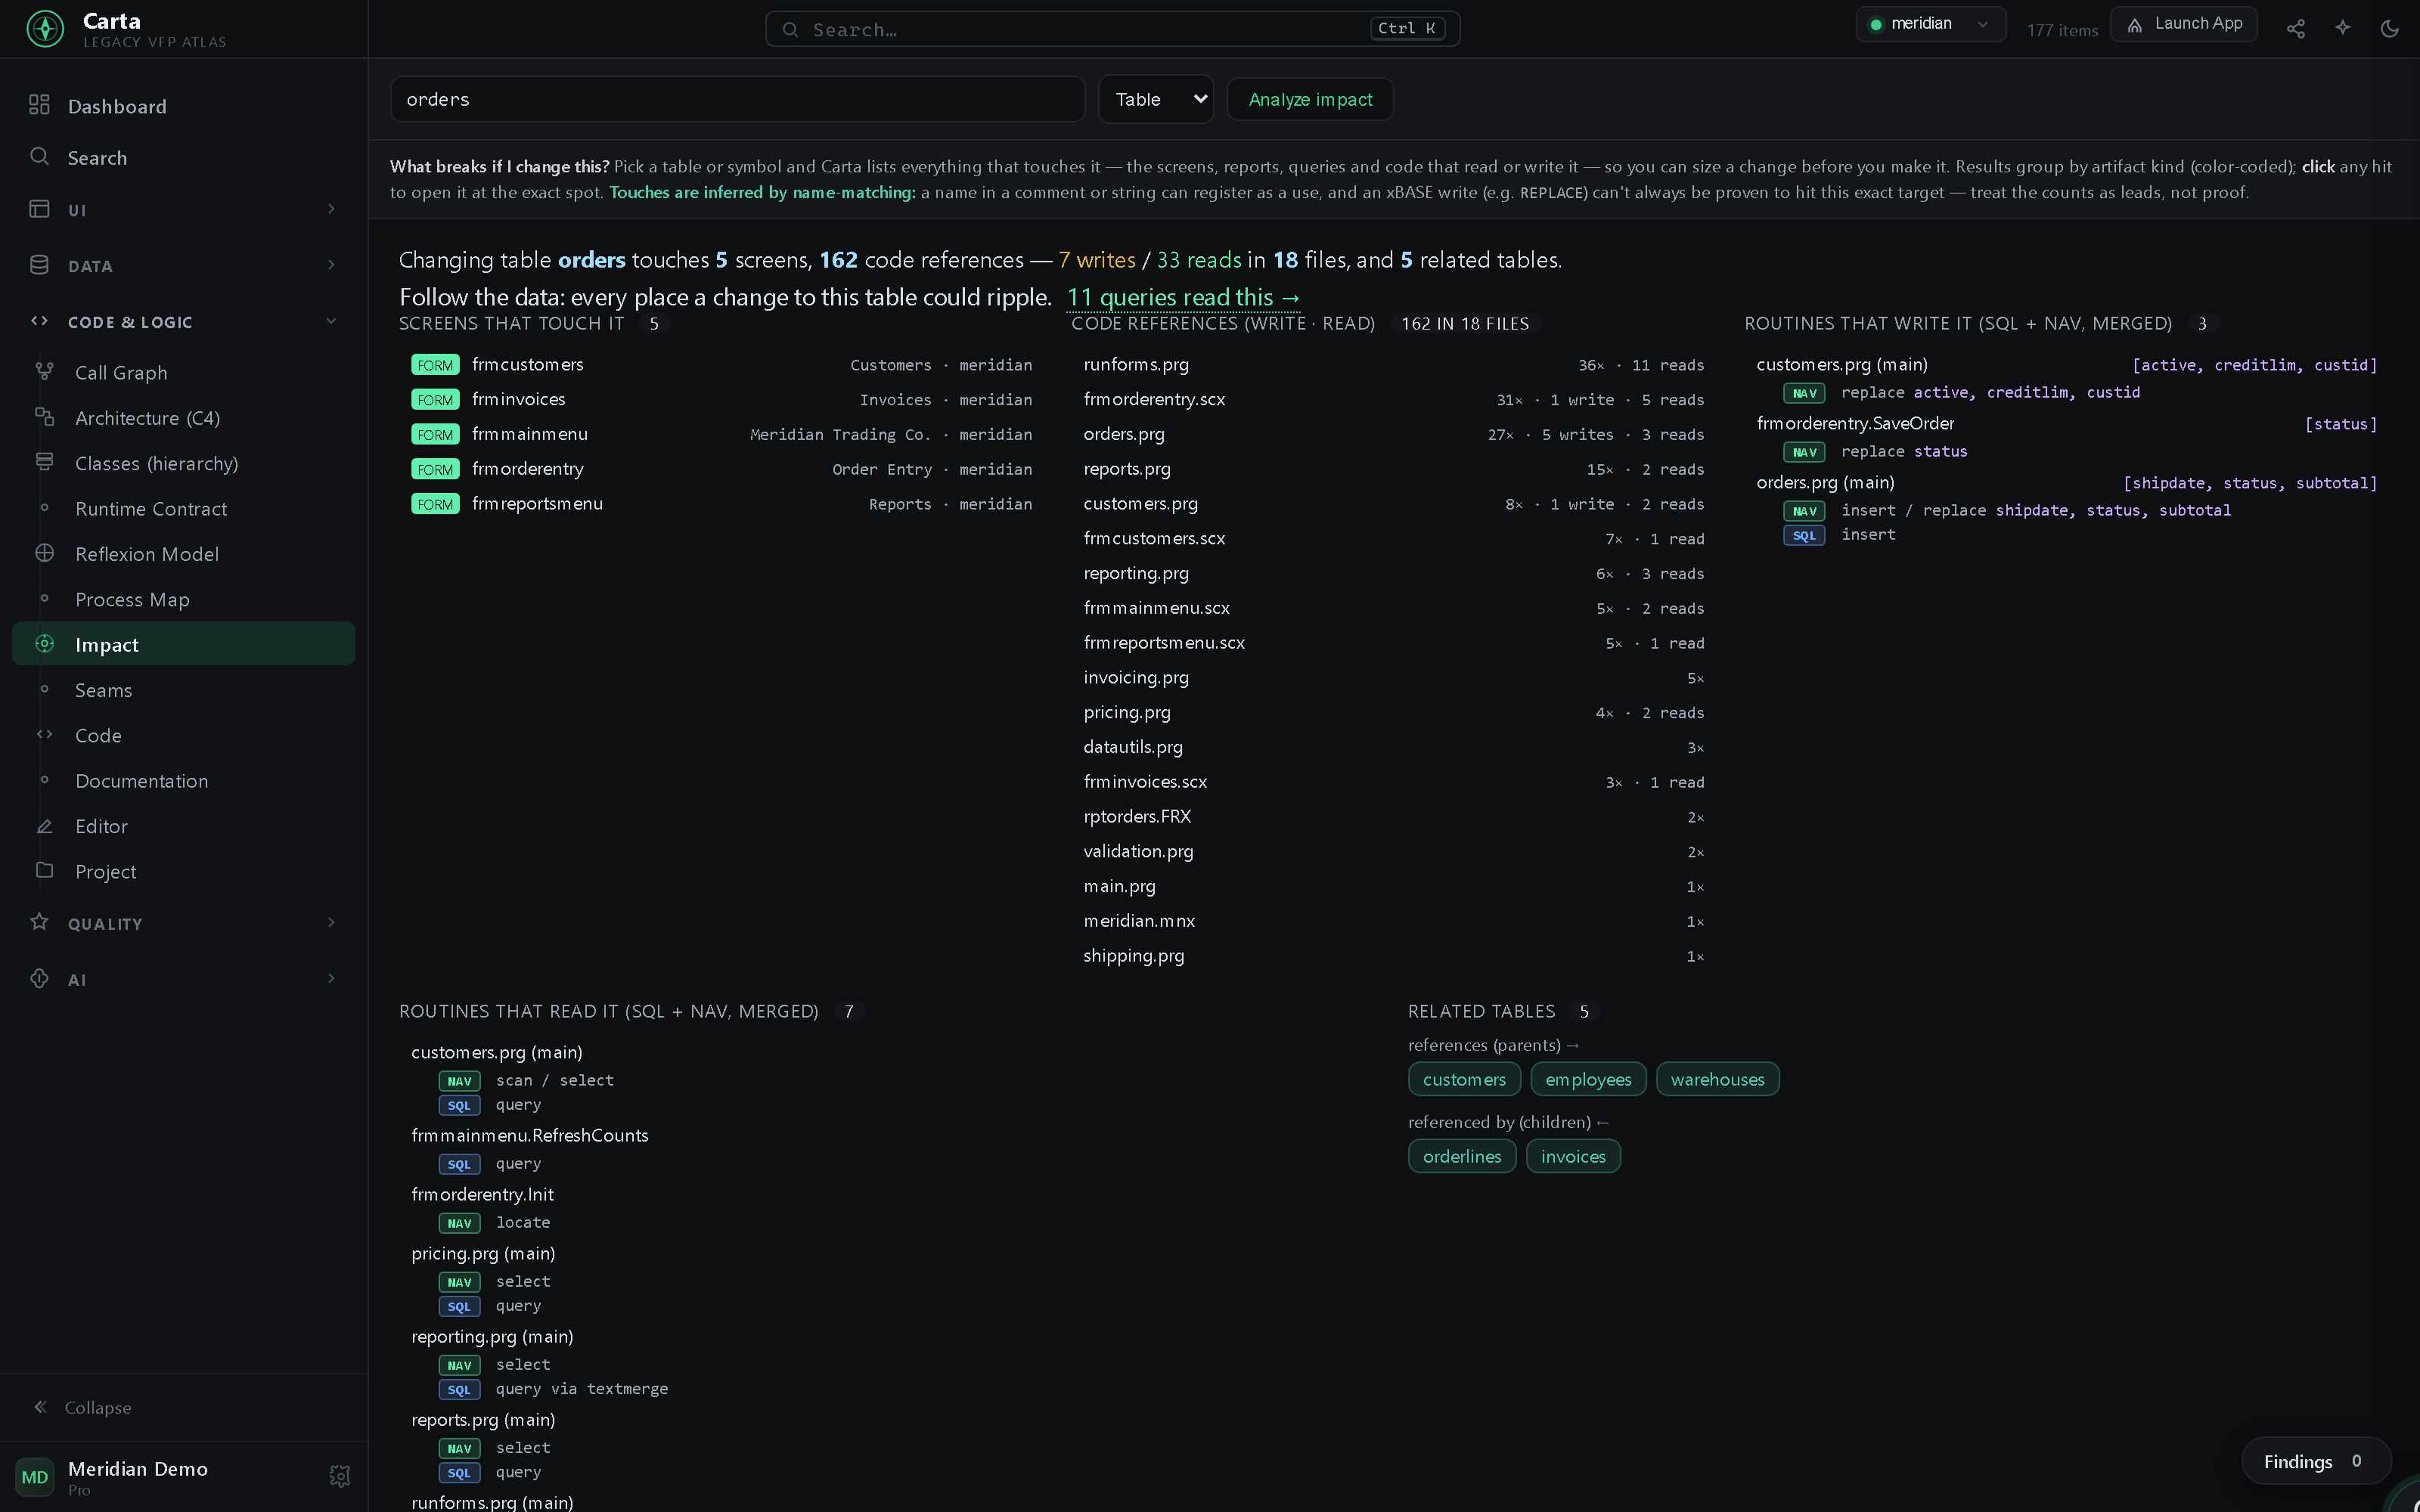The image size is (2420, 1512).
Task: Click the Search magnifier icon in sidebar
Action: pos(39,156)
